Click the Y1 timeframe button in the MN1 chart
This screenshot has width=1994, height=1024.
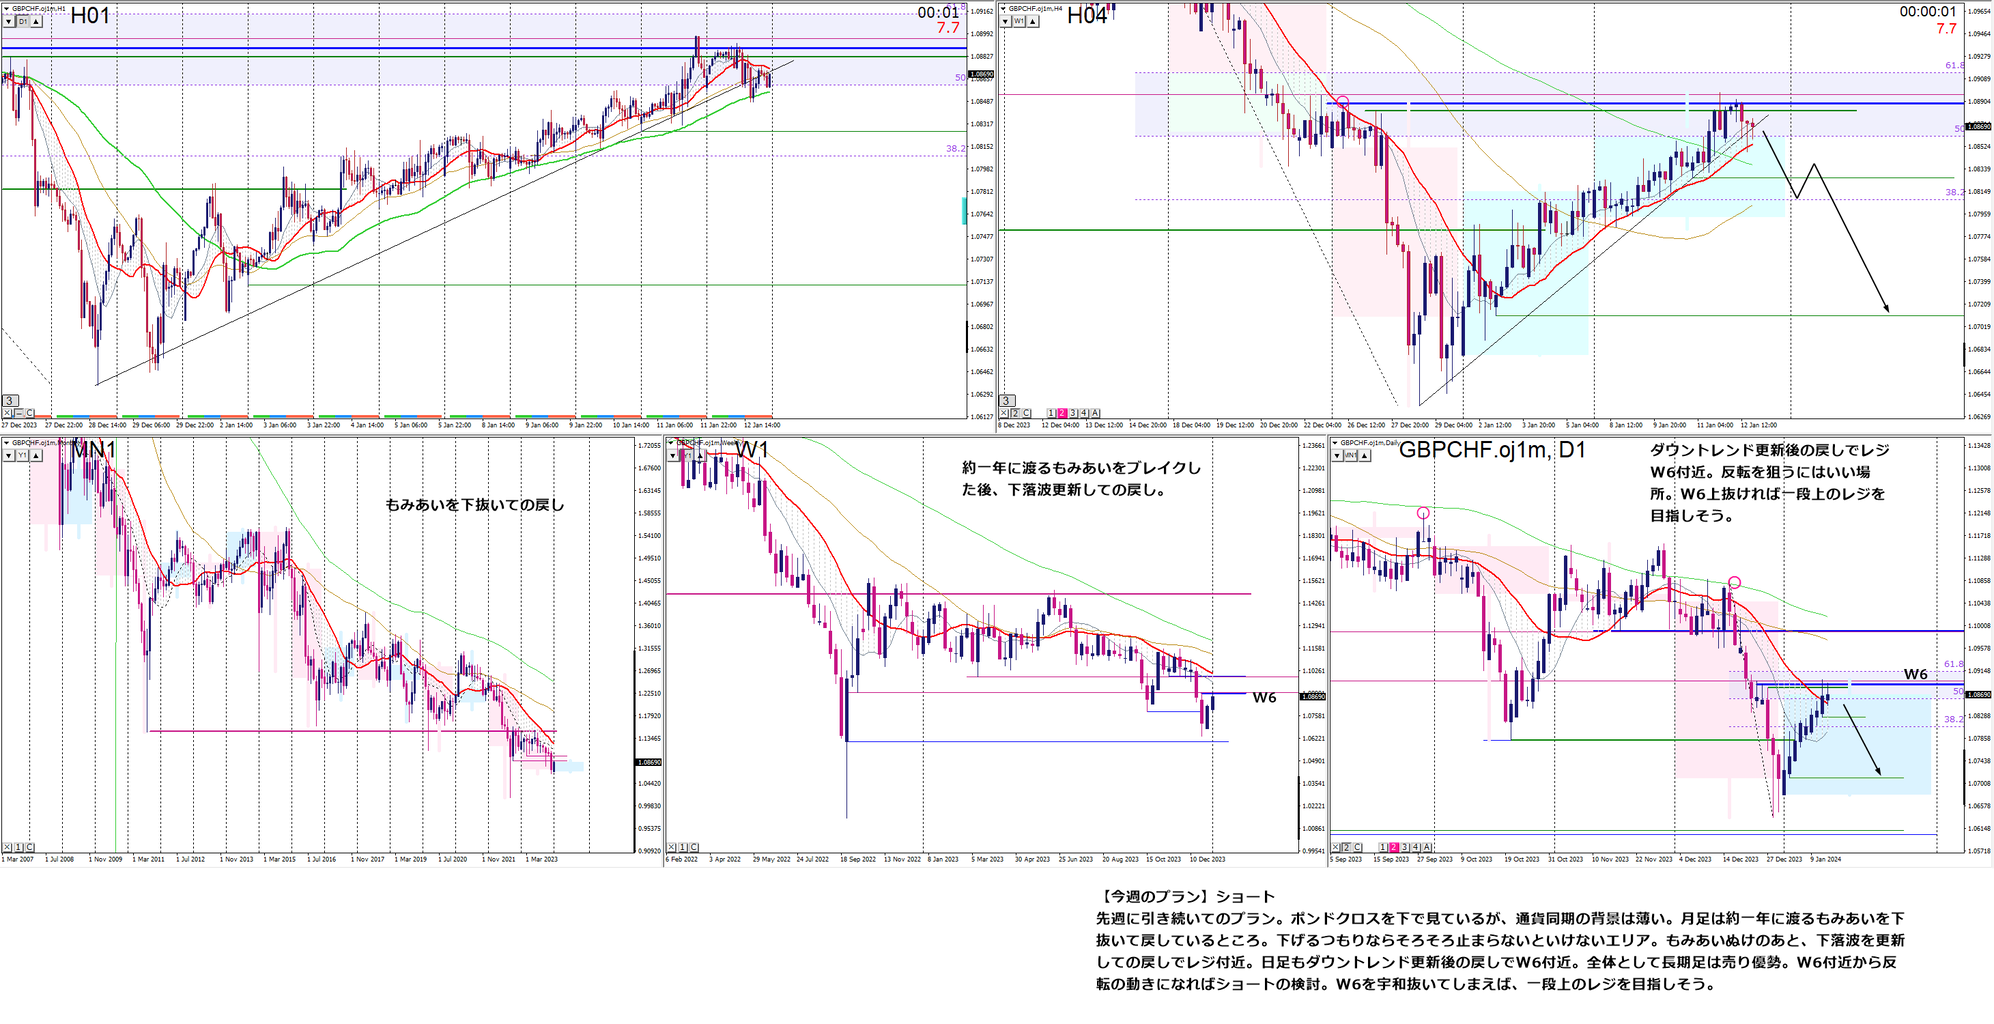pos(22,455)
